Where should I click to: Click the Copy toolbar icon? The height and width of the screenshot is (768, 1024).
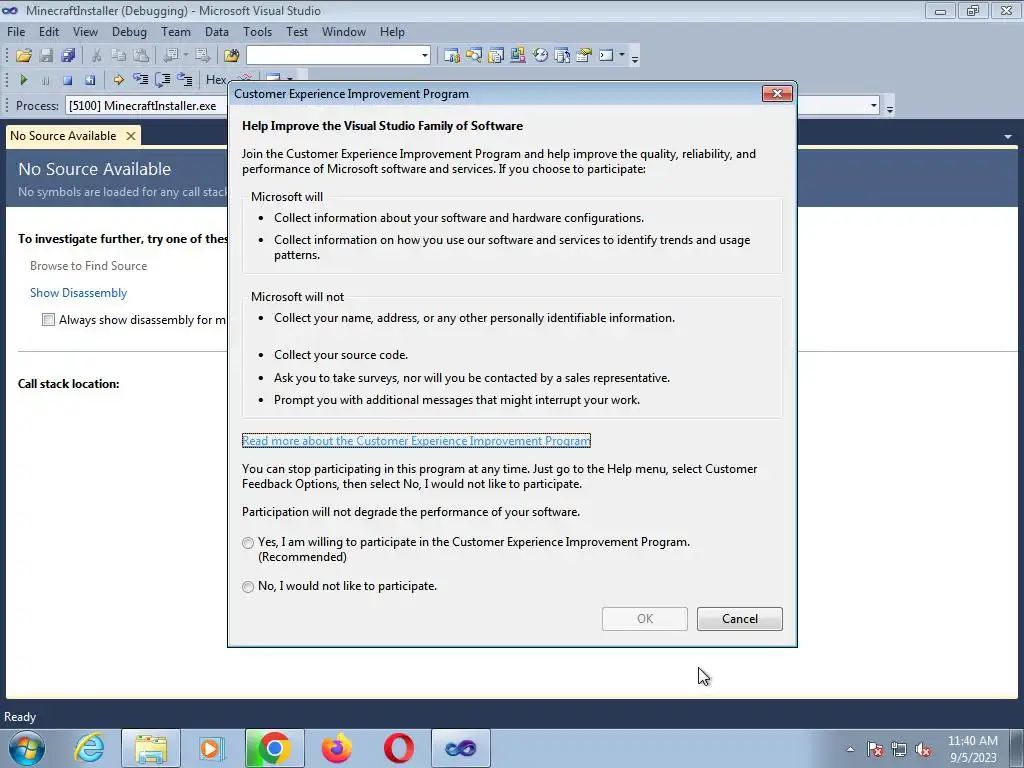coord(118,56)
